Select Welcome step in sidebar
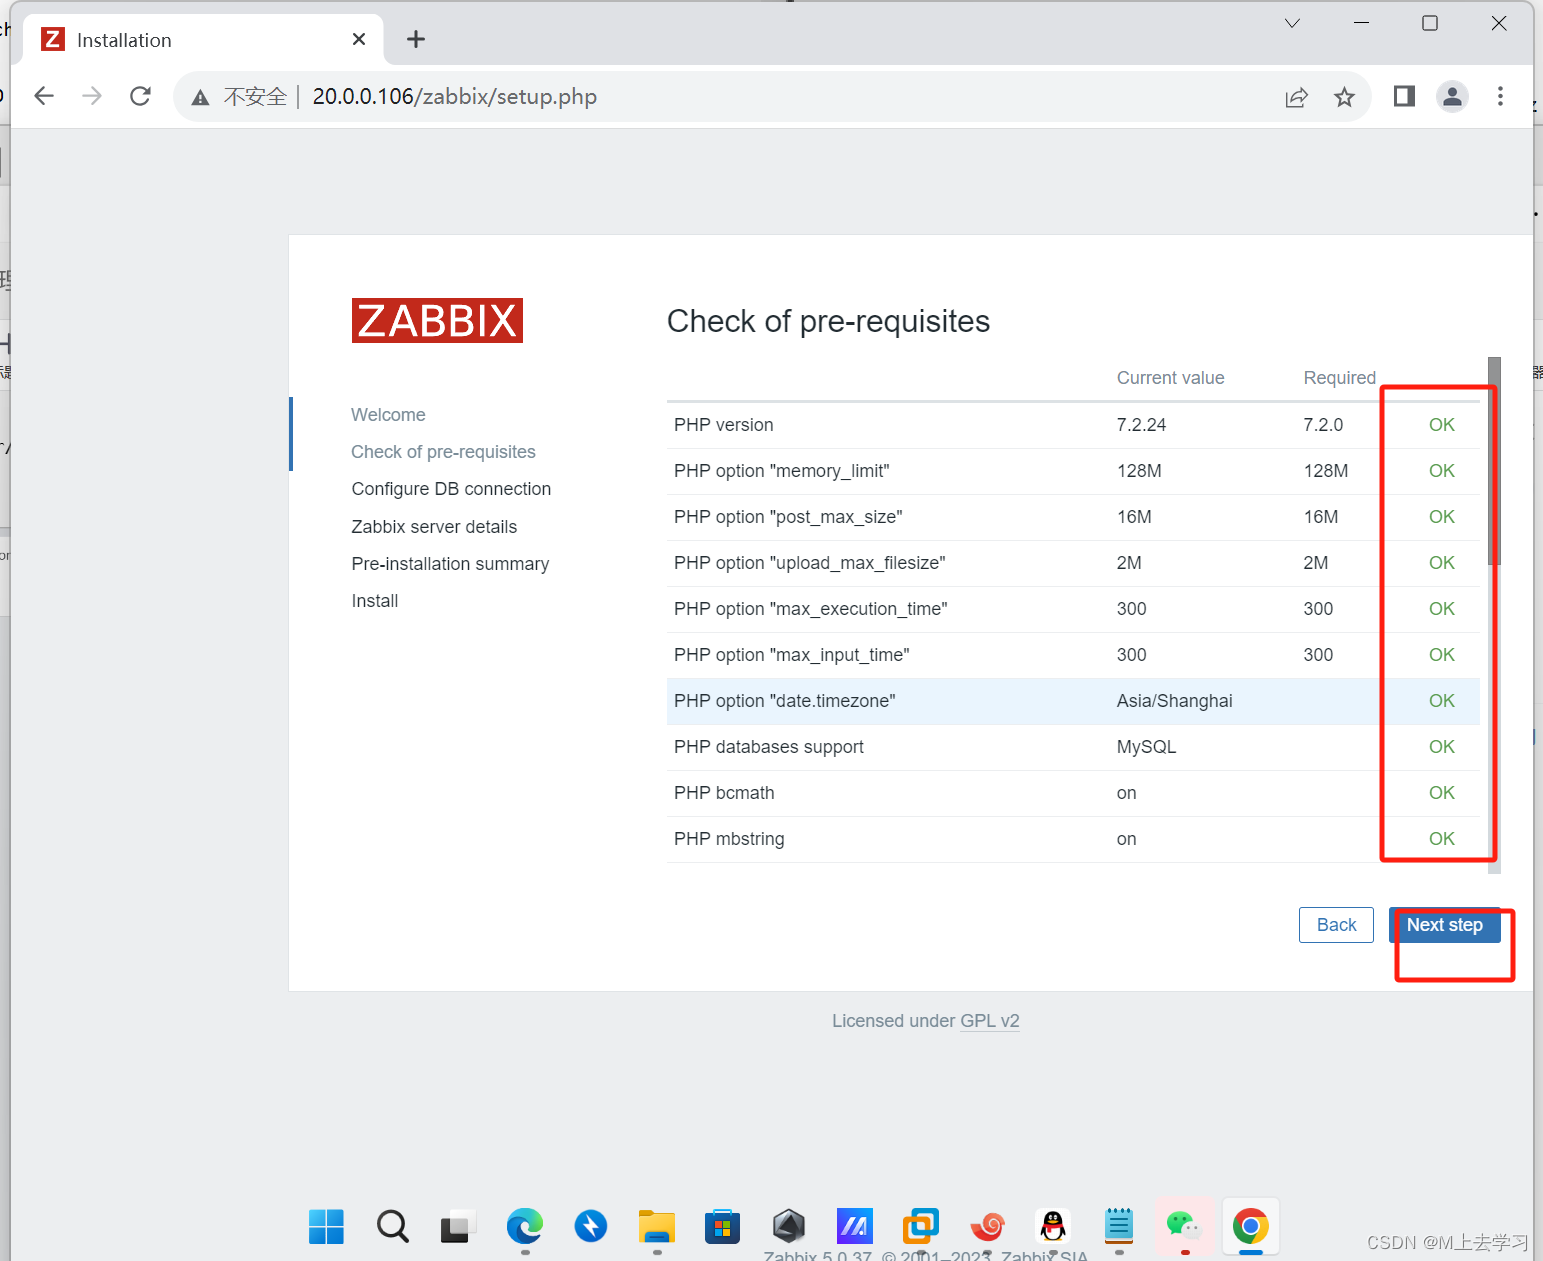 point(388,415)
